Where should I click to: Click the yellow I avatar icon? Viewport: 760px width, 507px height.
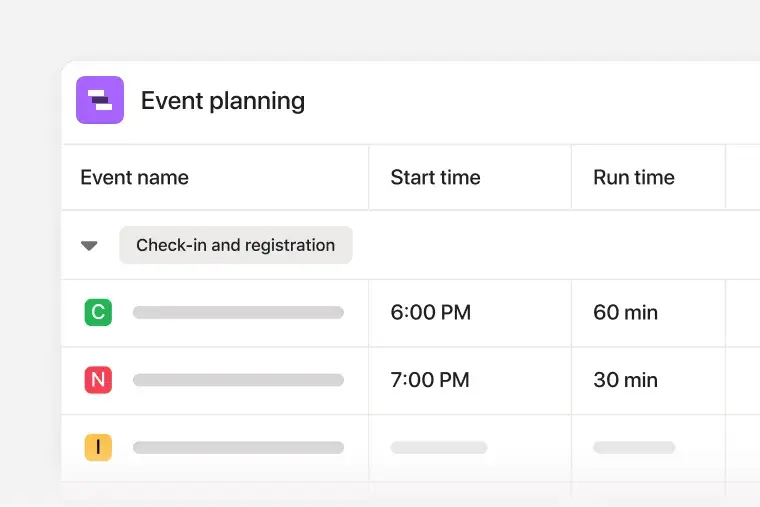pos(98,447)
